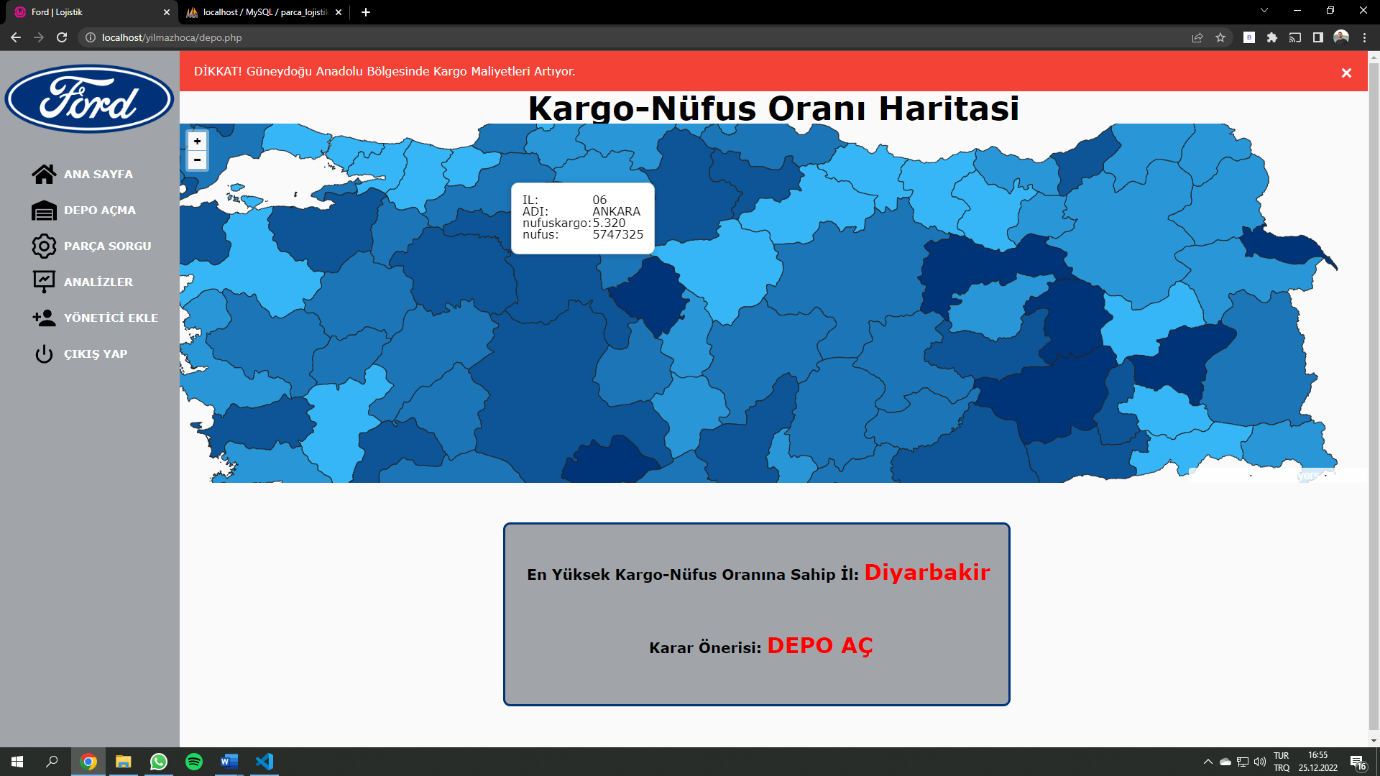Open the Chrome extensions puzzle icon

(x=1272, y=37)
